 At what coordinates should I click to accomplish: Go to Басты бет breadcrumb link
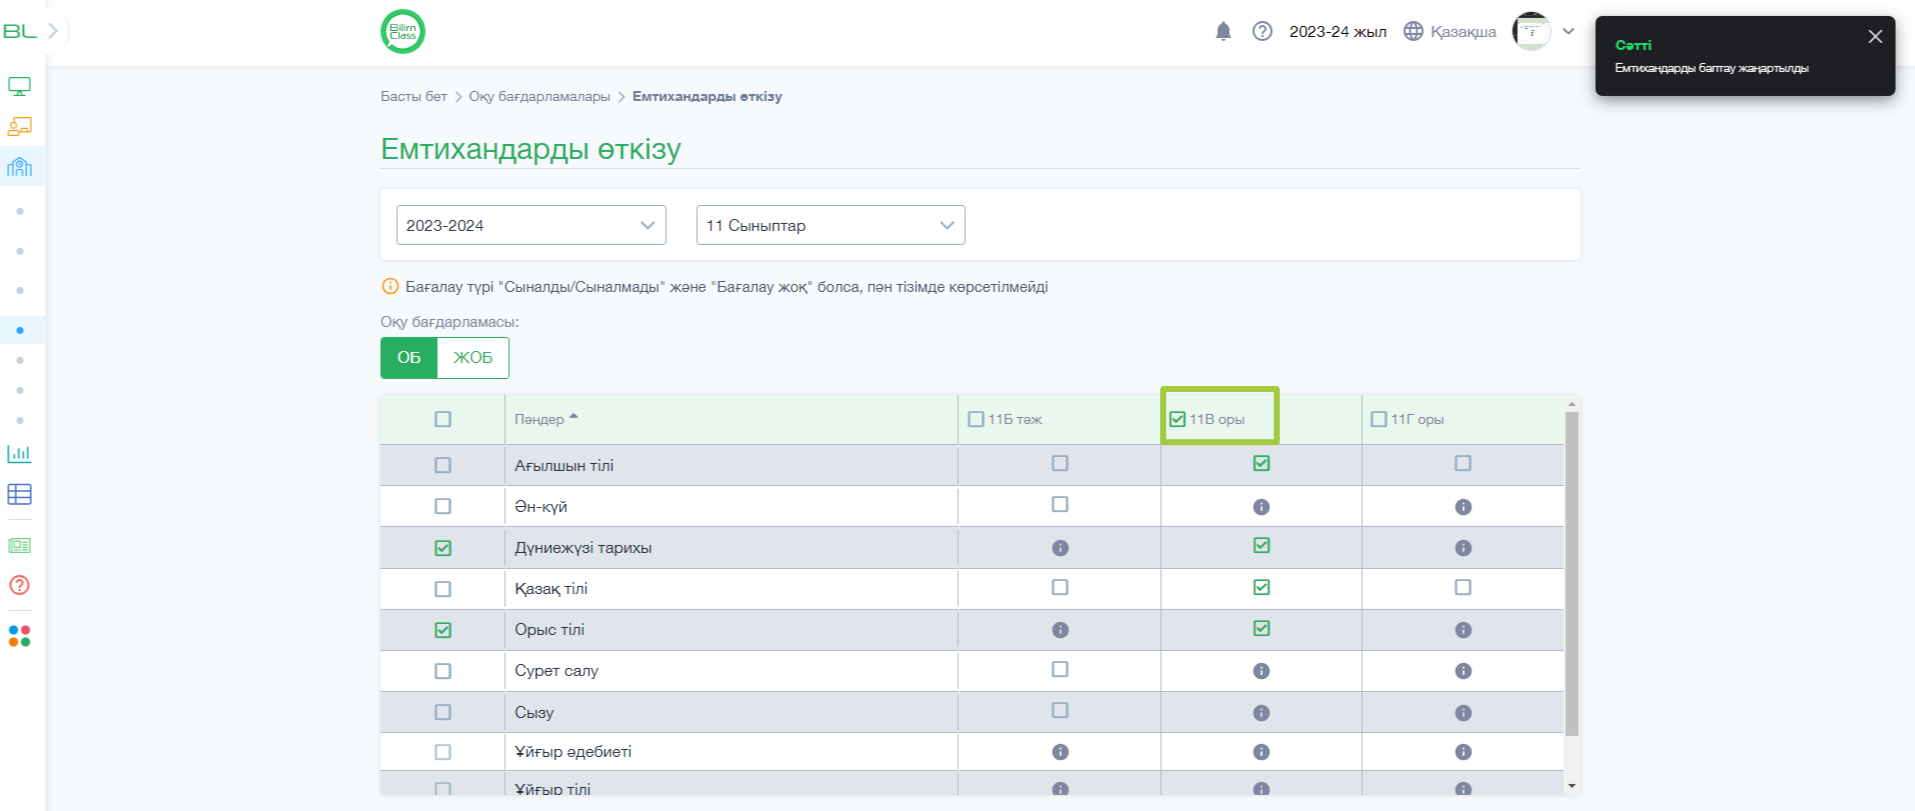tap(413, 96)
